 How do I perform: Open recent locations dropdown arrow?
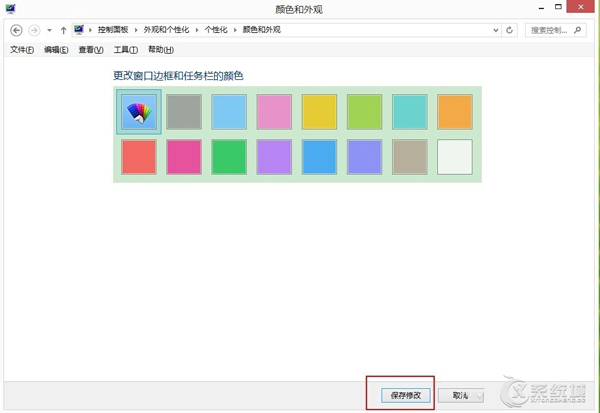click(x=49, y=30)
